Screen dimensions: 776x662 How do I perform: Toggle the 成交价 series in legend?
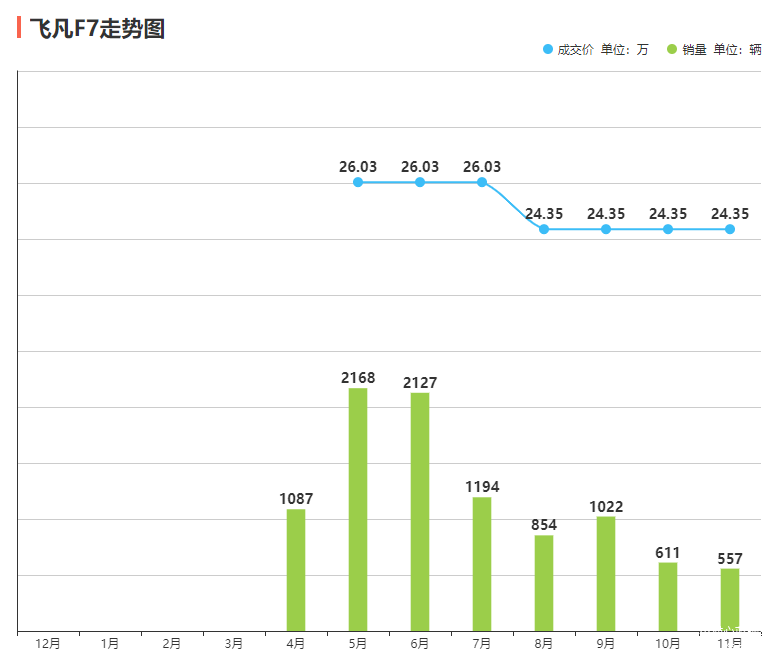pos(575,49)
